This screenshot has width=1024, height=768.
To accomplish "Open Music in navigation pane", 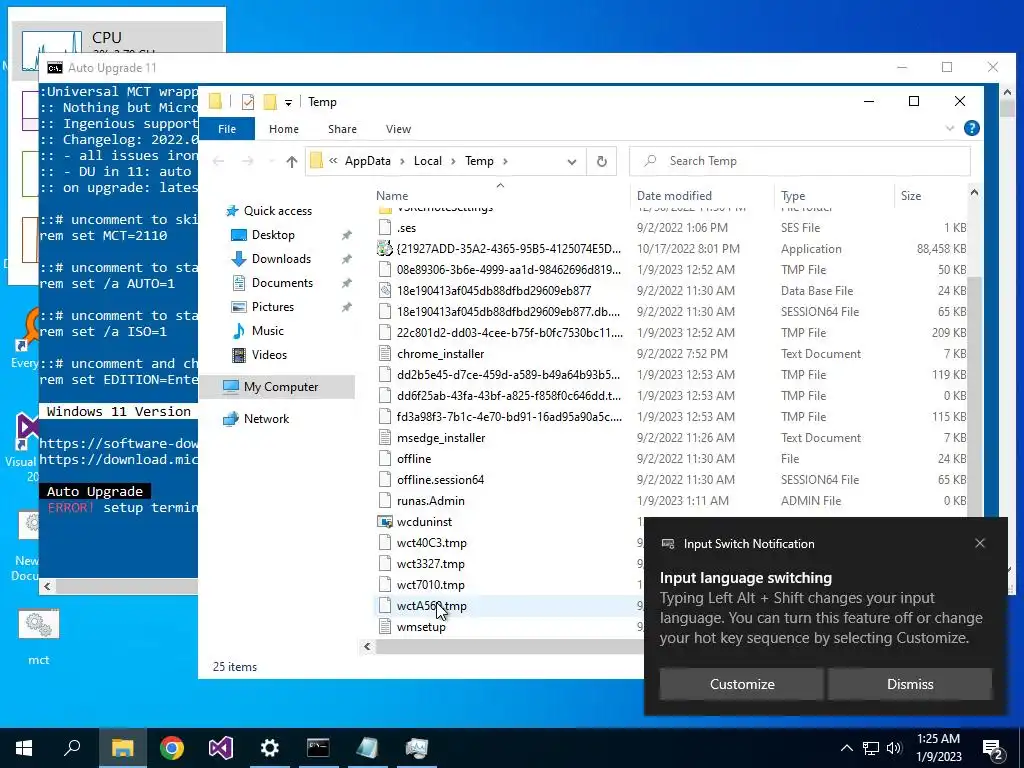I will (267, 331).
